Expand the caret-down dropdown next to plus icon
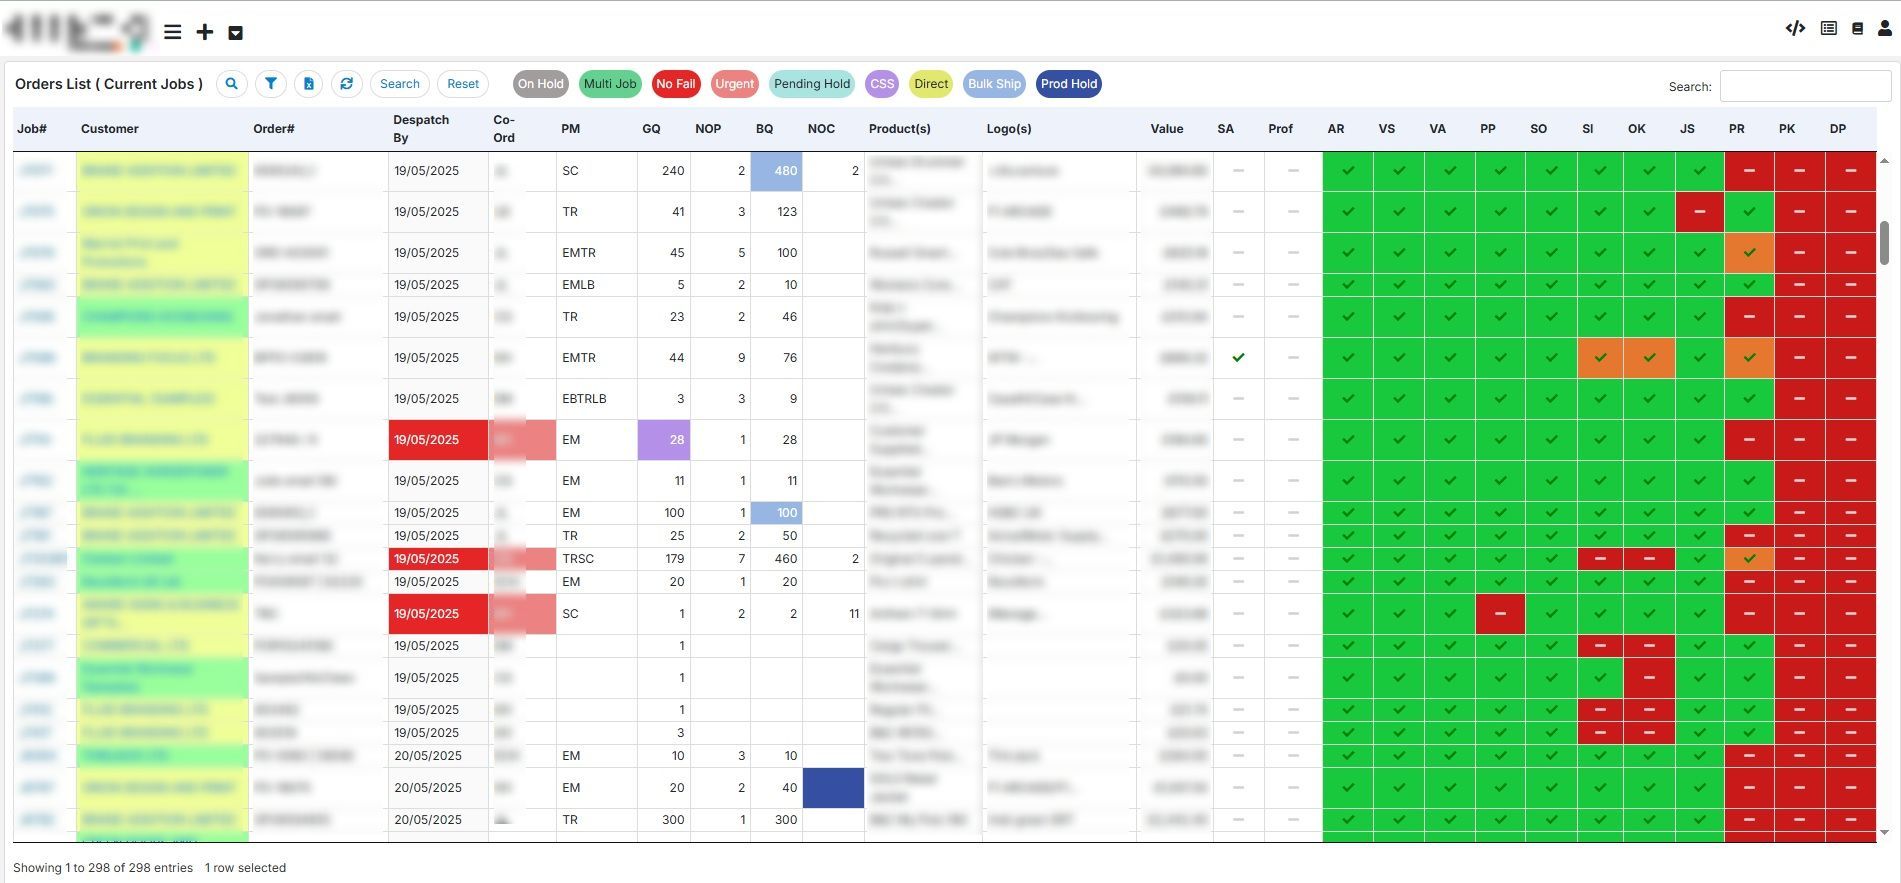Viewport: 1901px width, 883px height. (x=236, y=33)
